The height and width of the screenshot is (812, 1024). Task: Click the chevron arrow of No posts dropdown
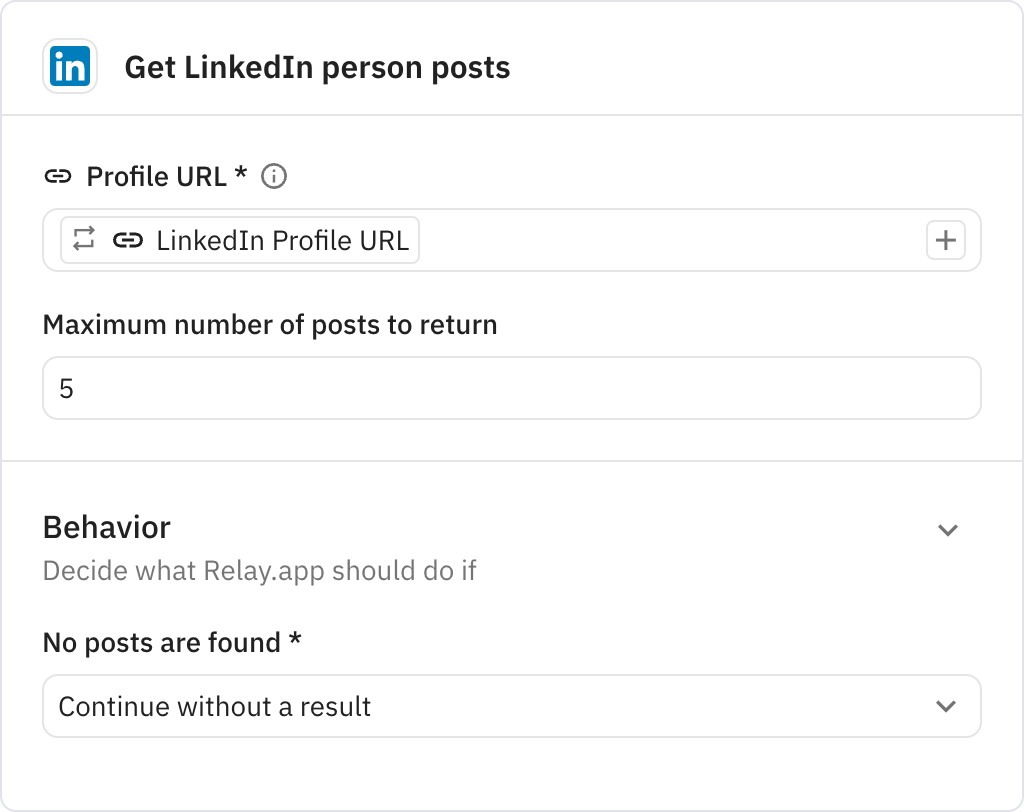(x=945, y=707)
